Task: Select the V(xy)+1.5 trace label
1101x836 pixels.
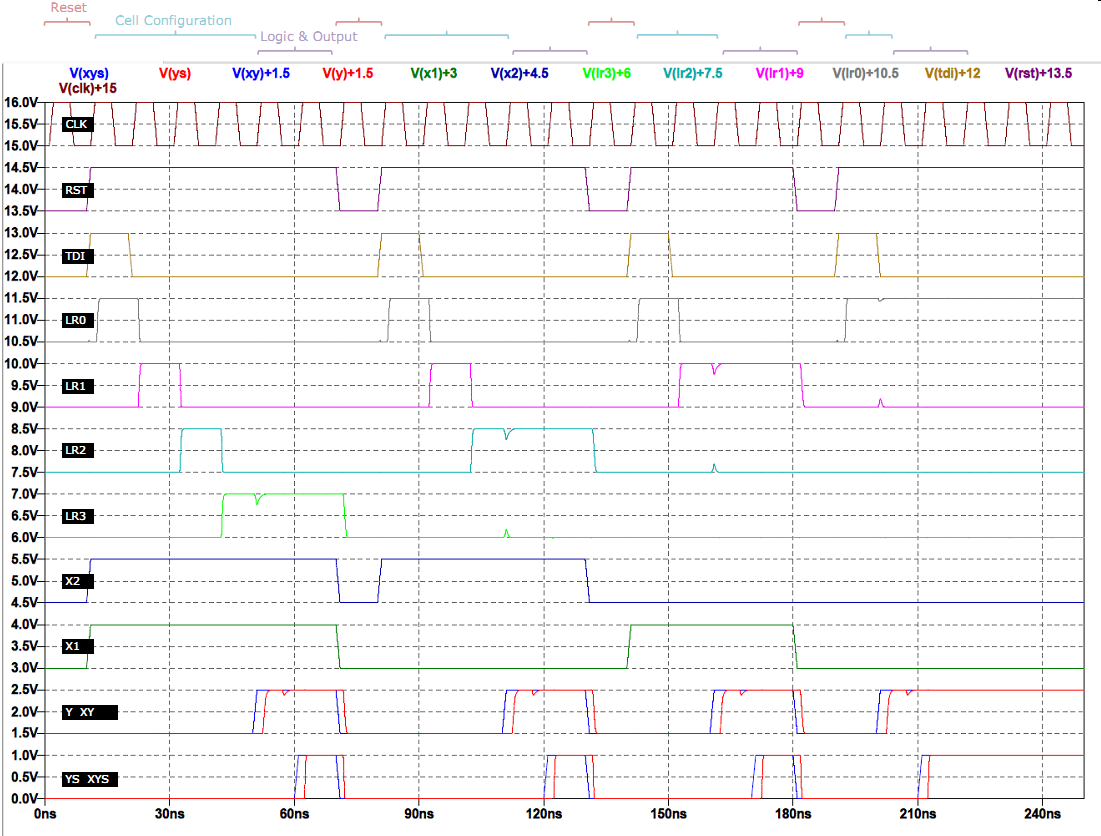Action: (x=261, y=73)
